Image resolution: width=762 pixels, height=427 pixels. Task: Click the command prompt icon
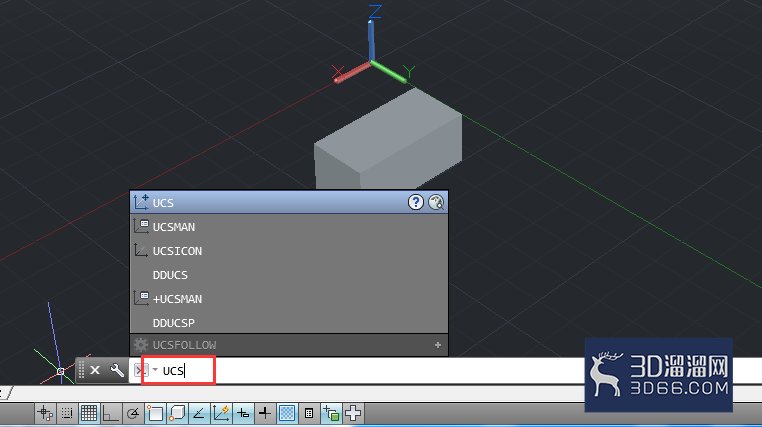coord(140,370)
